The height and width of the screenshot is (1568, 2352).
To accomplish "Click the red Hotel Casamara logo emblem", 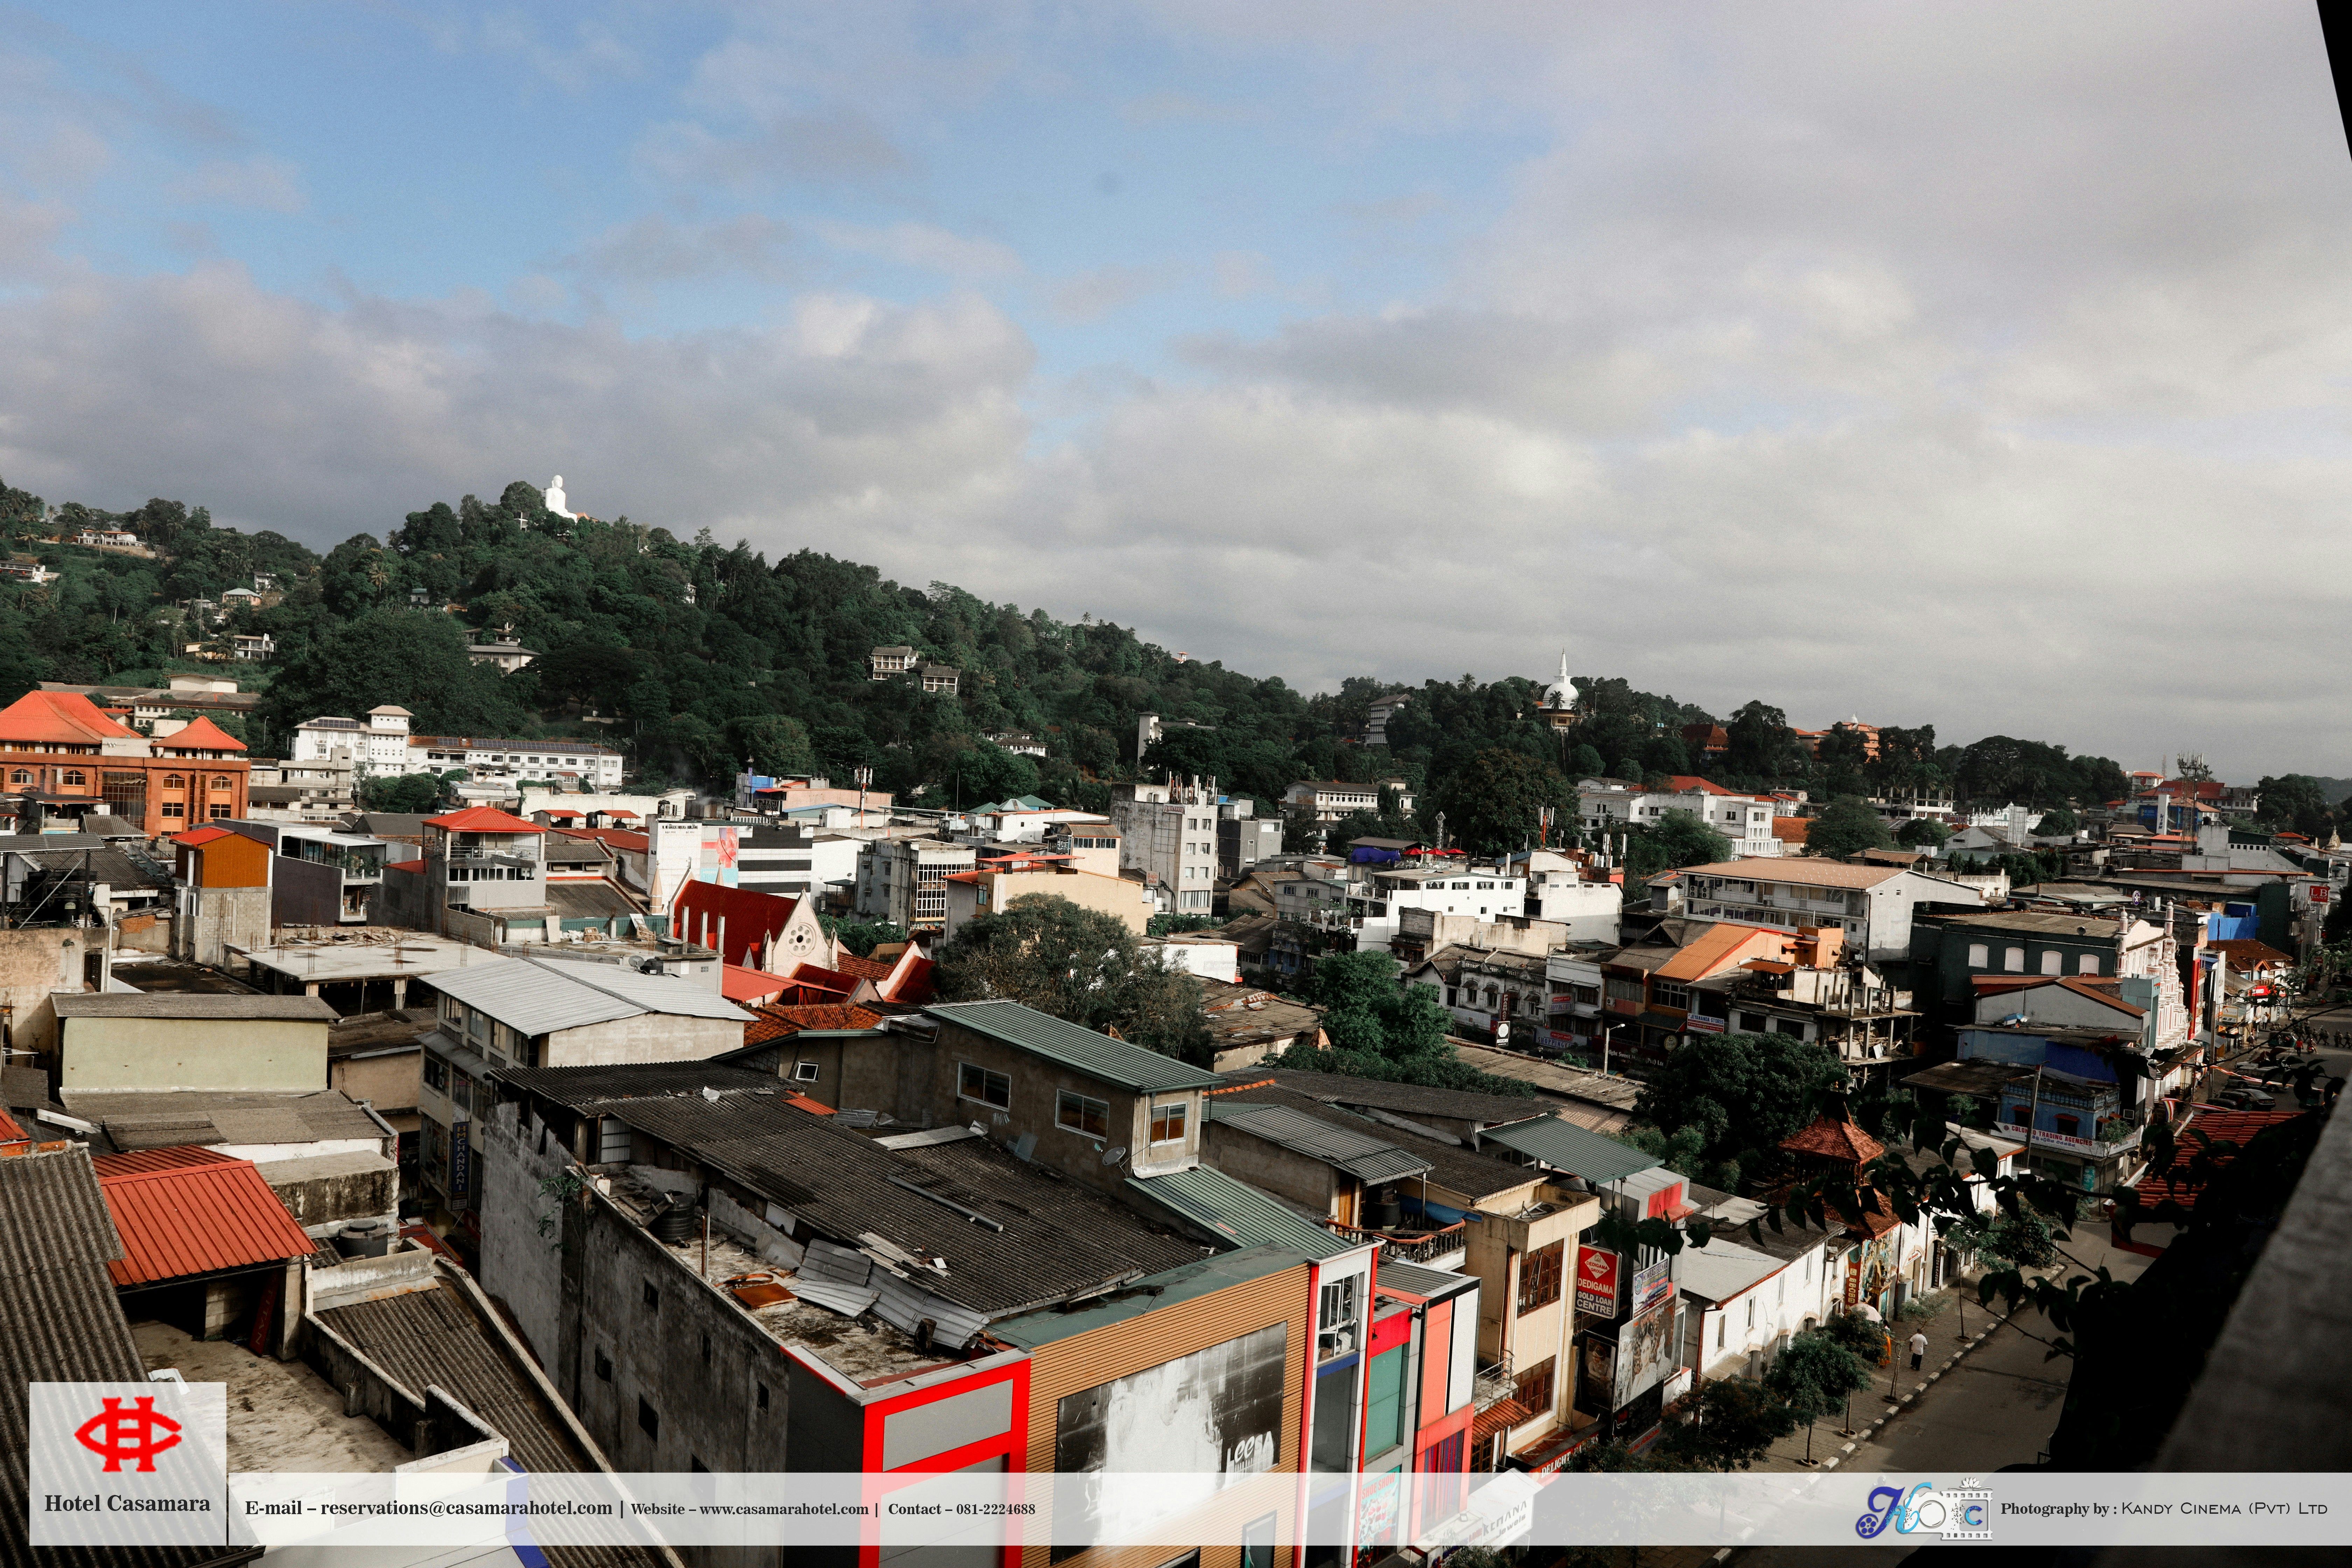I will point(128,1434).
